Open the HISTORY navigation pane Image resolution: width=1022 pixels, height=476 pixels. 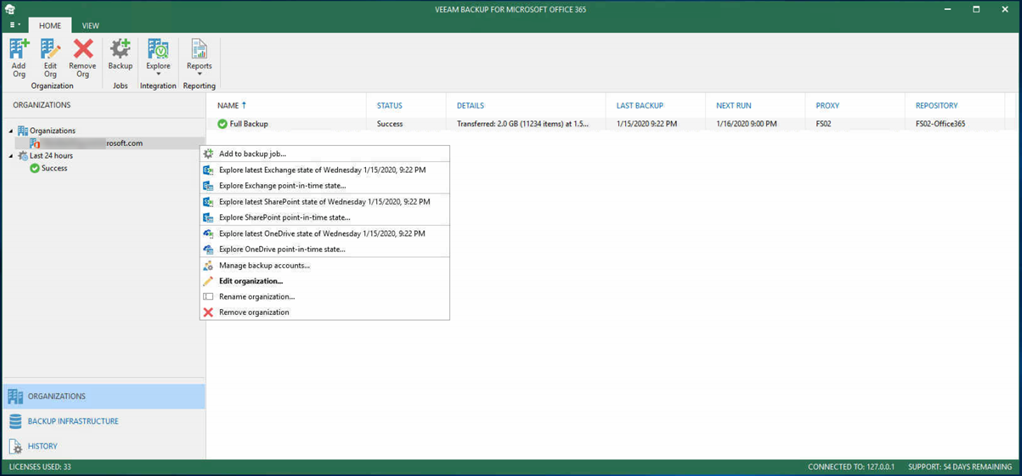point(104,446)
